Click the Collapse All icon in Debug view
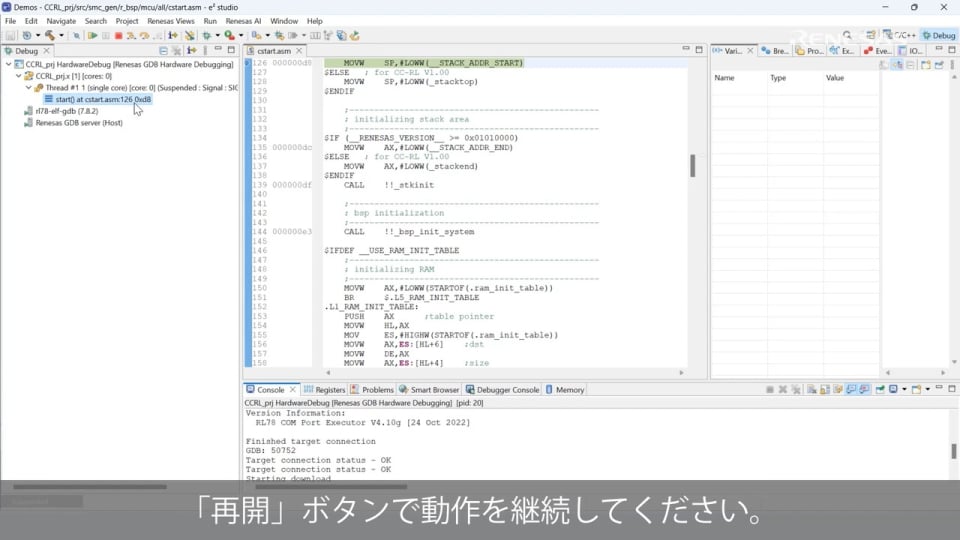This screenshot has height=540, width=960. (x=163, y=51)
